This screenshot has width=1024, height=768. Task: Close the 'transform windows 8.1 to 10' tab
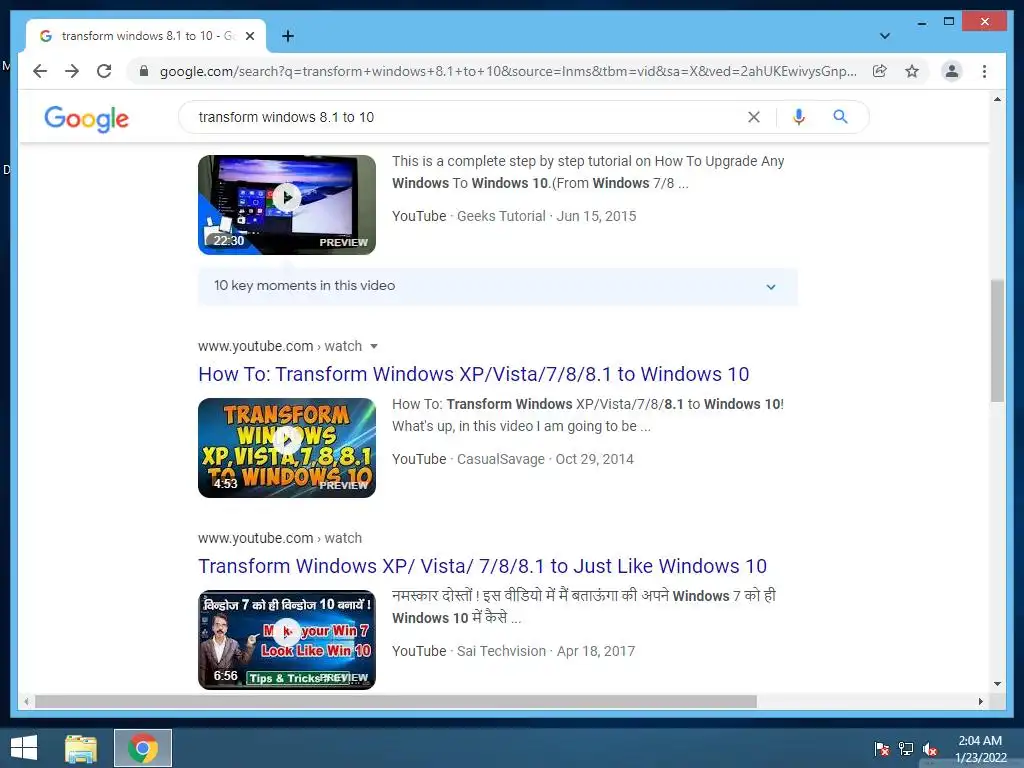249,36
